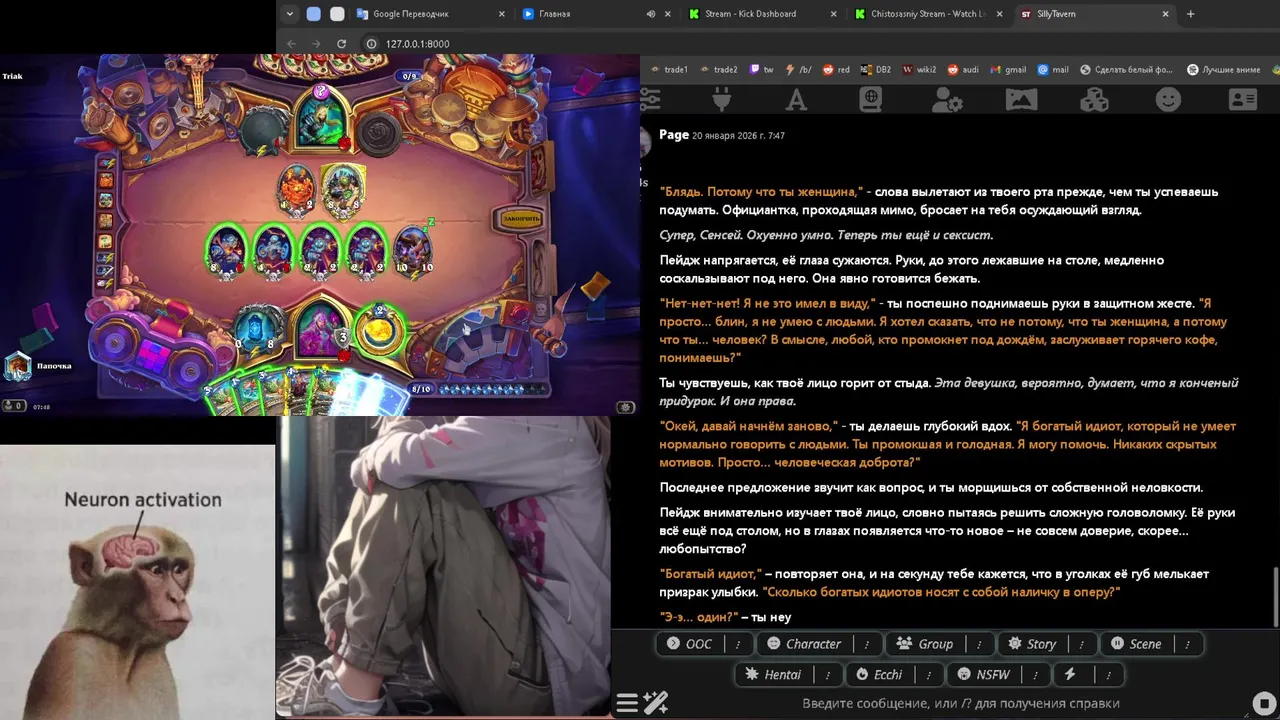
Task: Open chat background picture icon
Action: coord(1021,99)
